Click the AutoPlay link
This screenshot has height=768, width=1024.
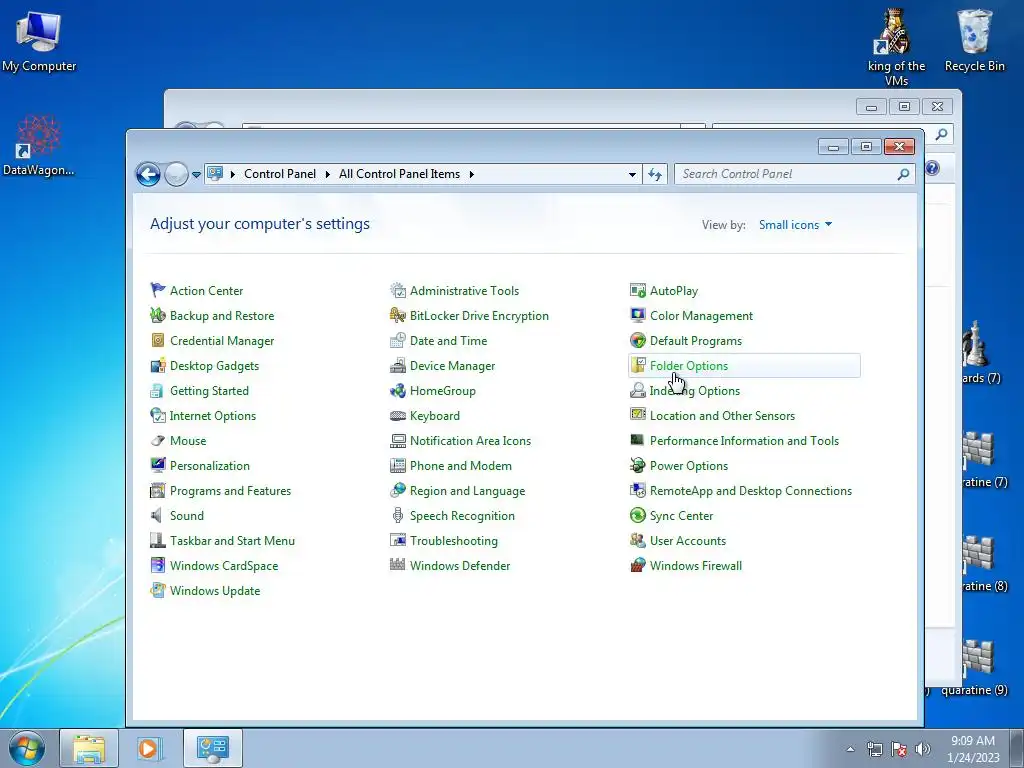[x=673, y=291]
